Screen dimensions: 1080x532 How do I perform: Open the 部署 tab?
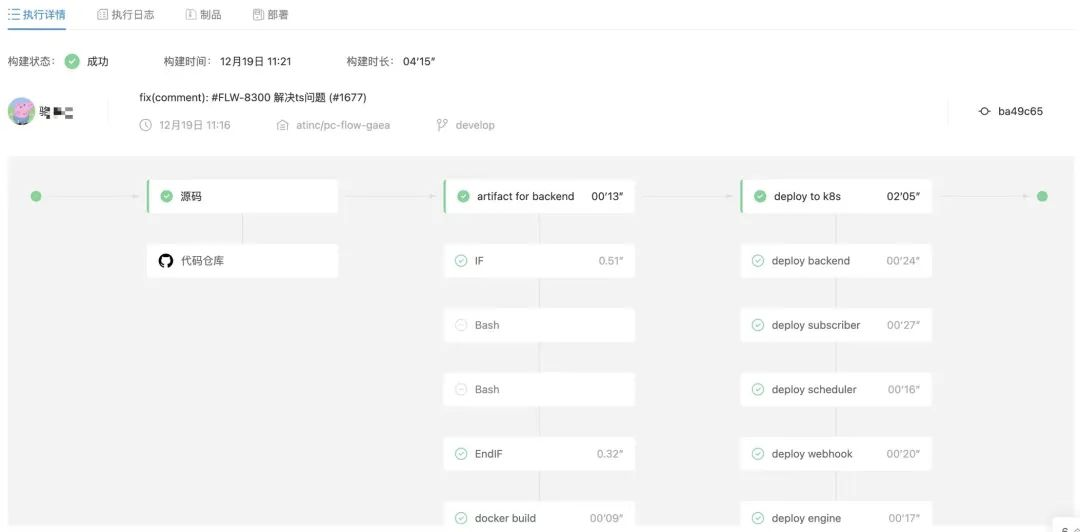270,15
